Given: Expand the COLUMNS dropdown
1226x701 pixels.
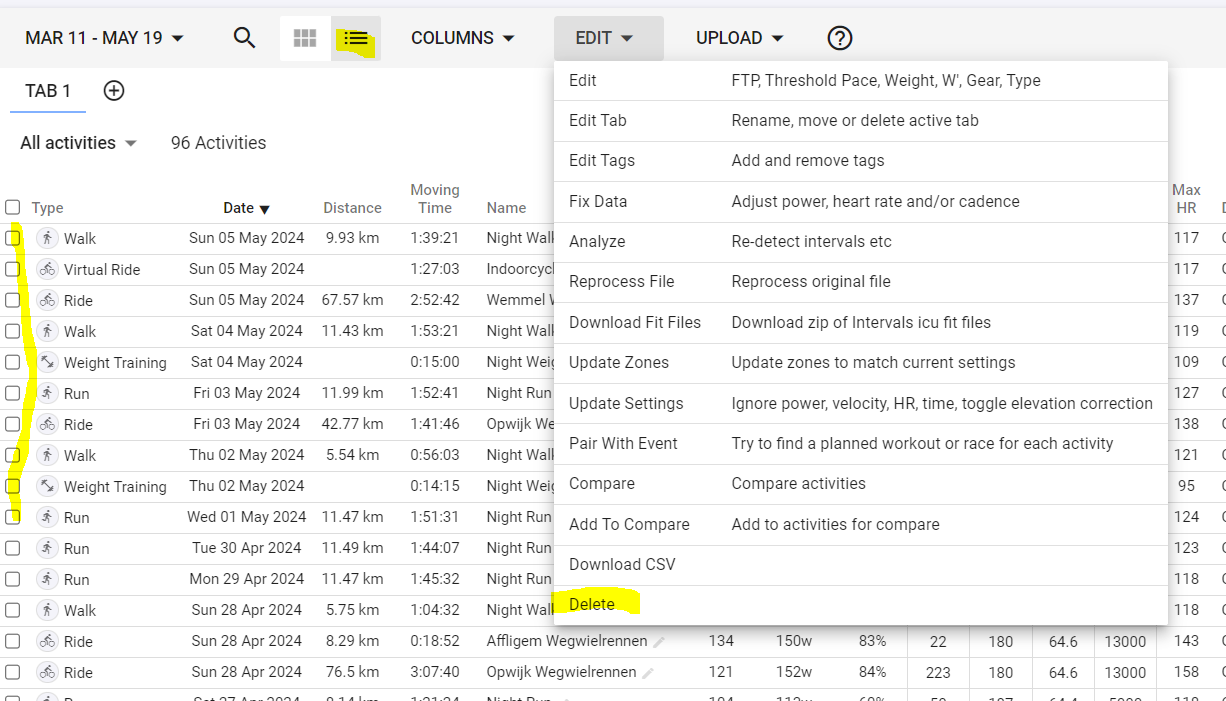Looking at the screenshot, I should pyautogui.click(x=463, y=38).
